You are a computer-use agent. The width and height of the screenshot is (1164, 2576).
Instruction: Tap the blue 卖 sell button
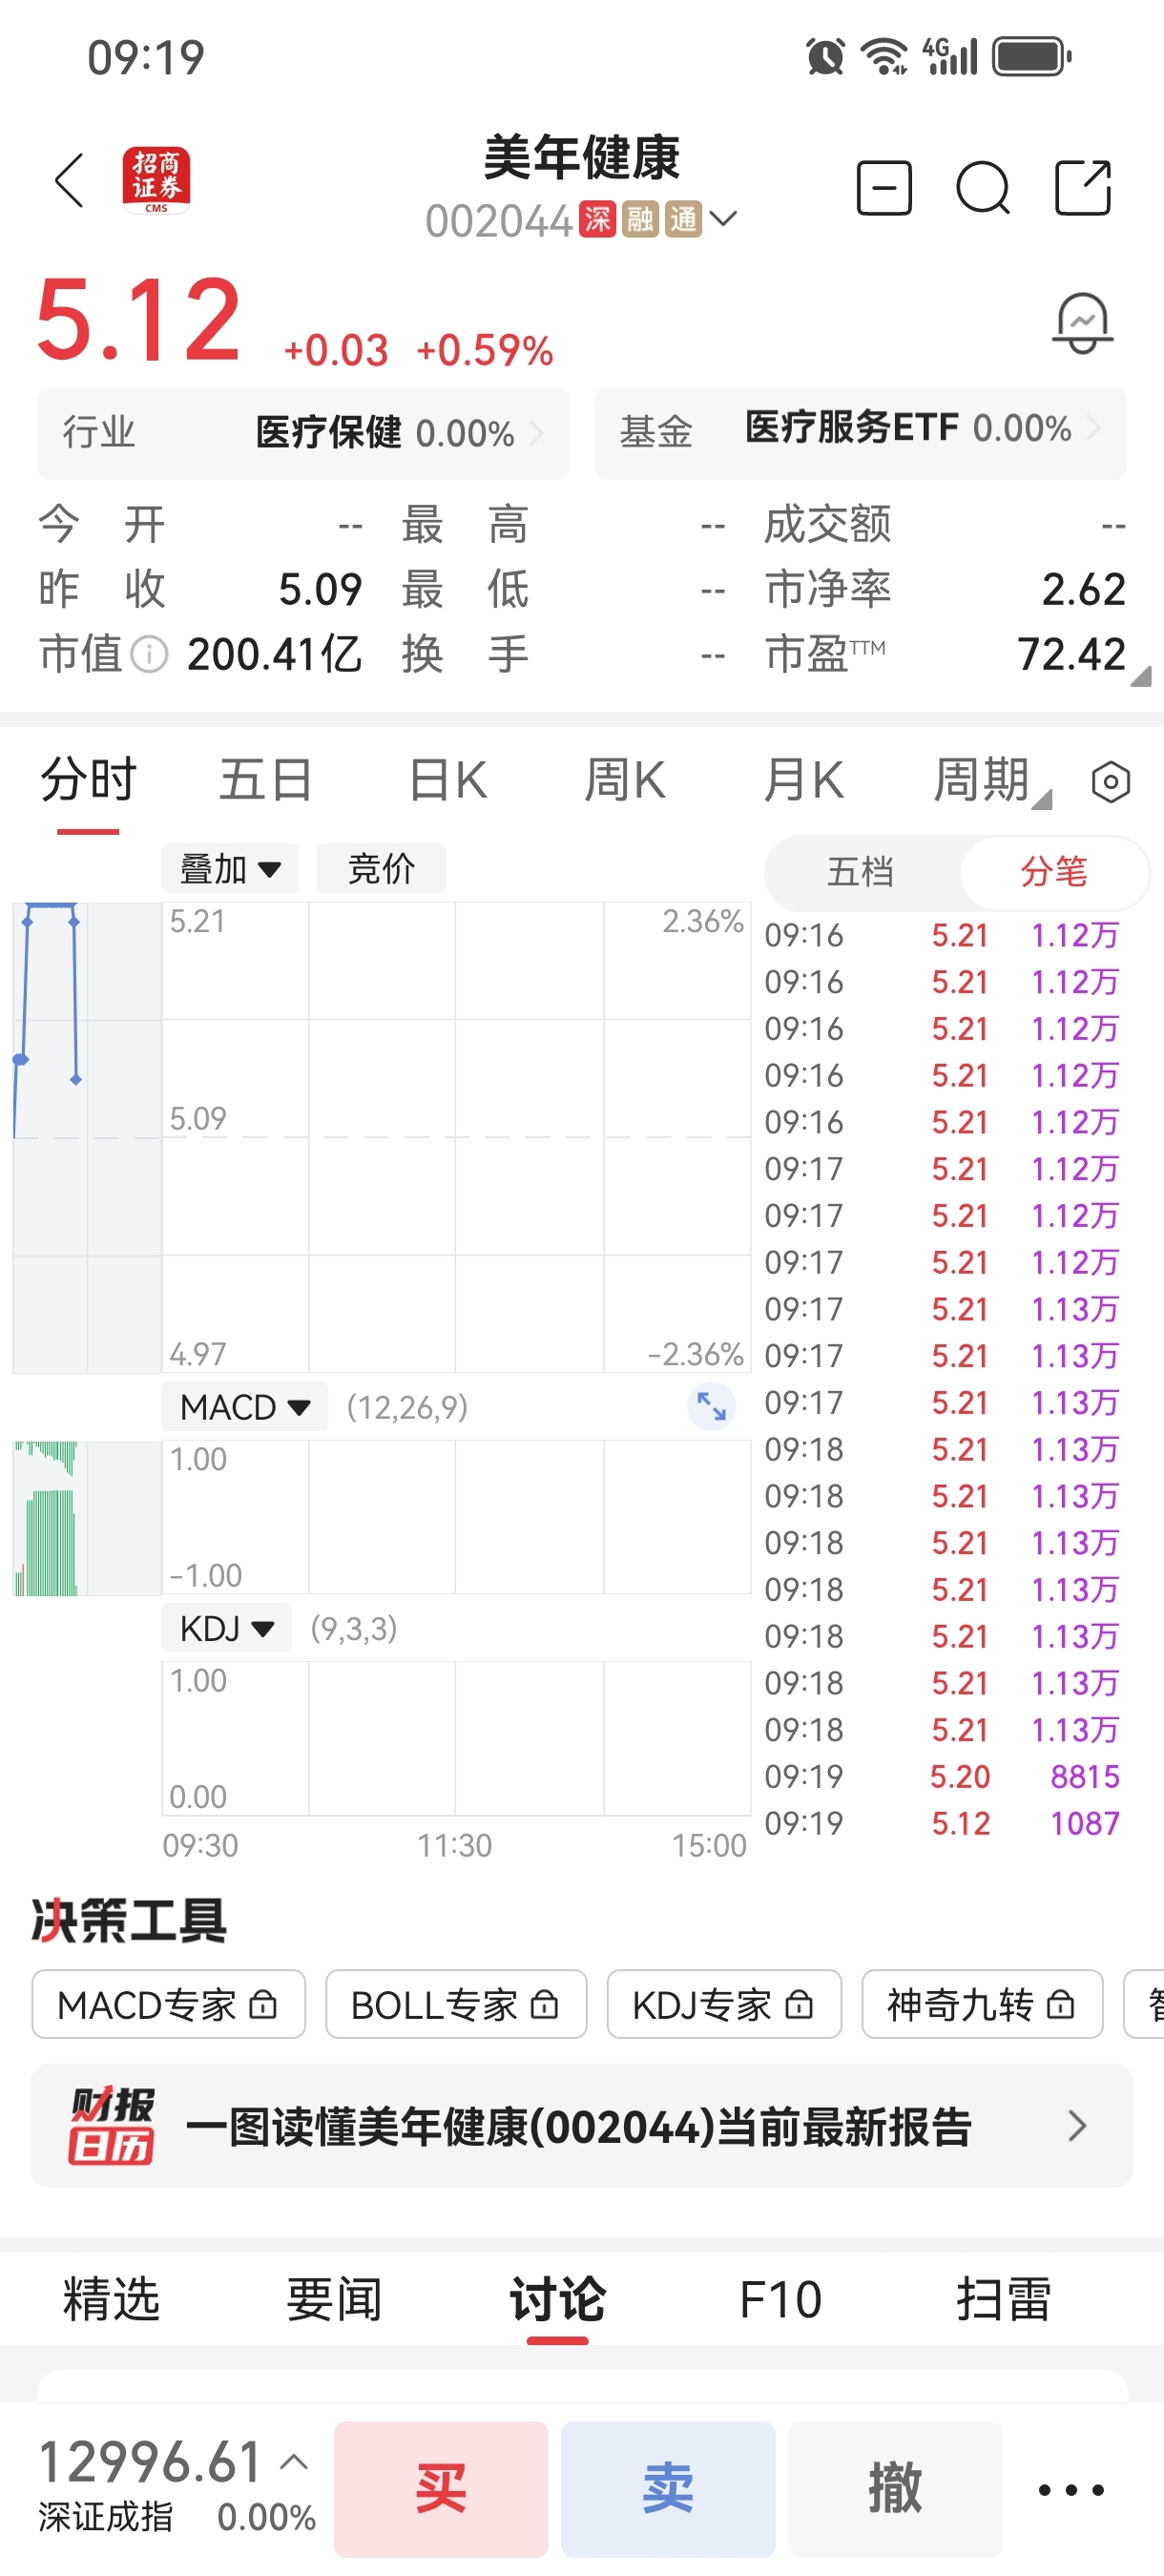coord(668,2488)
